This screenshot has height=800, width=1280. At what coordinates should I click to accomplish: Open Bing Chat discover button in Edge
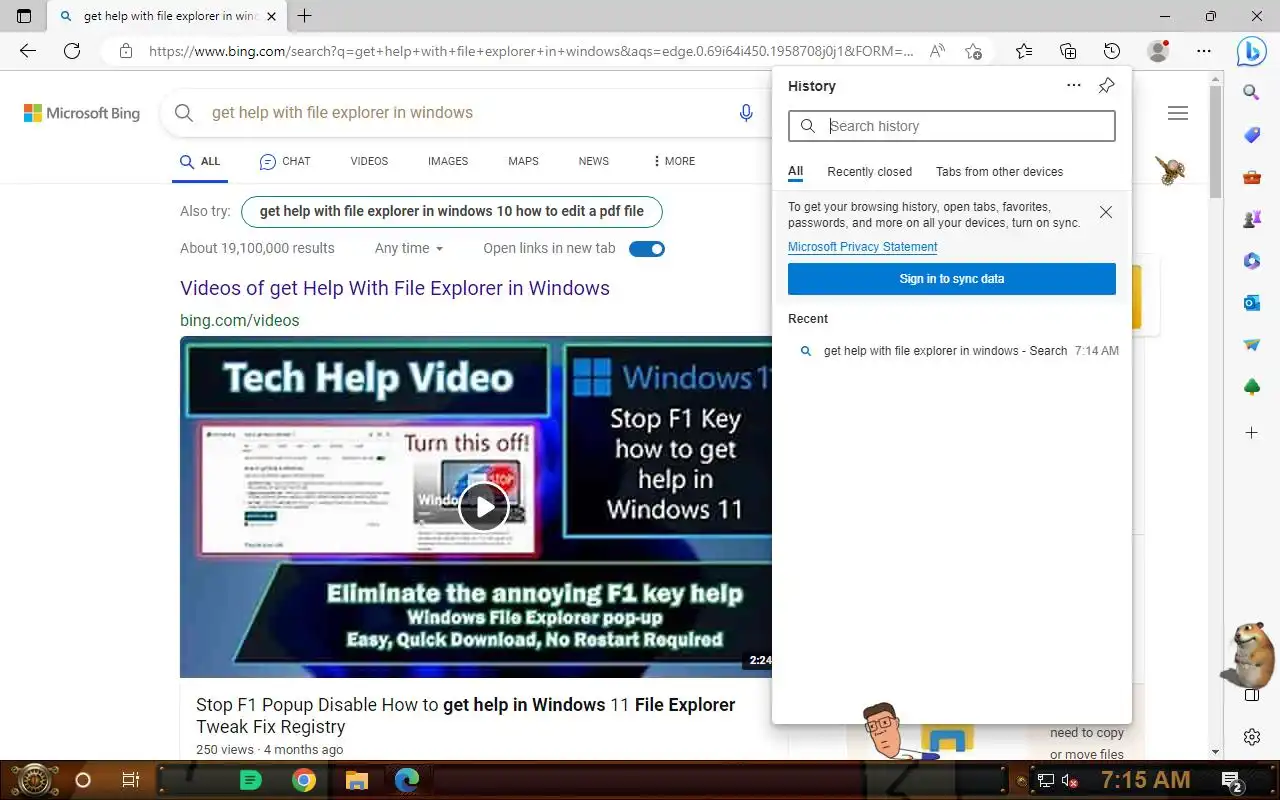tap(1251, 51)
